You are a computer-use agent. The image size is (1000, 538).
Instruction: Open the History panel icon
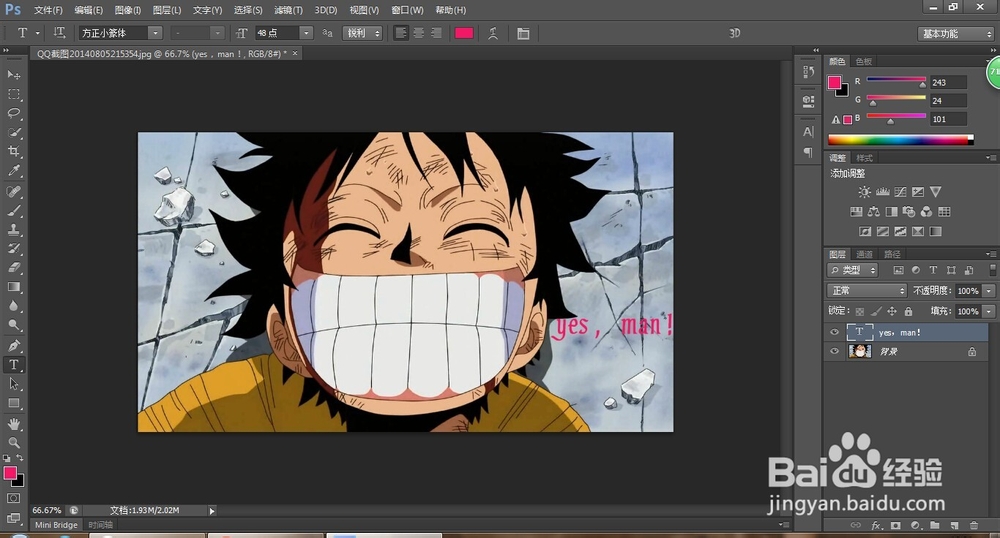(808, 72)
